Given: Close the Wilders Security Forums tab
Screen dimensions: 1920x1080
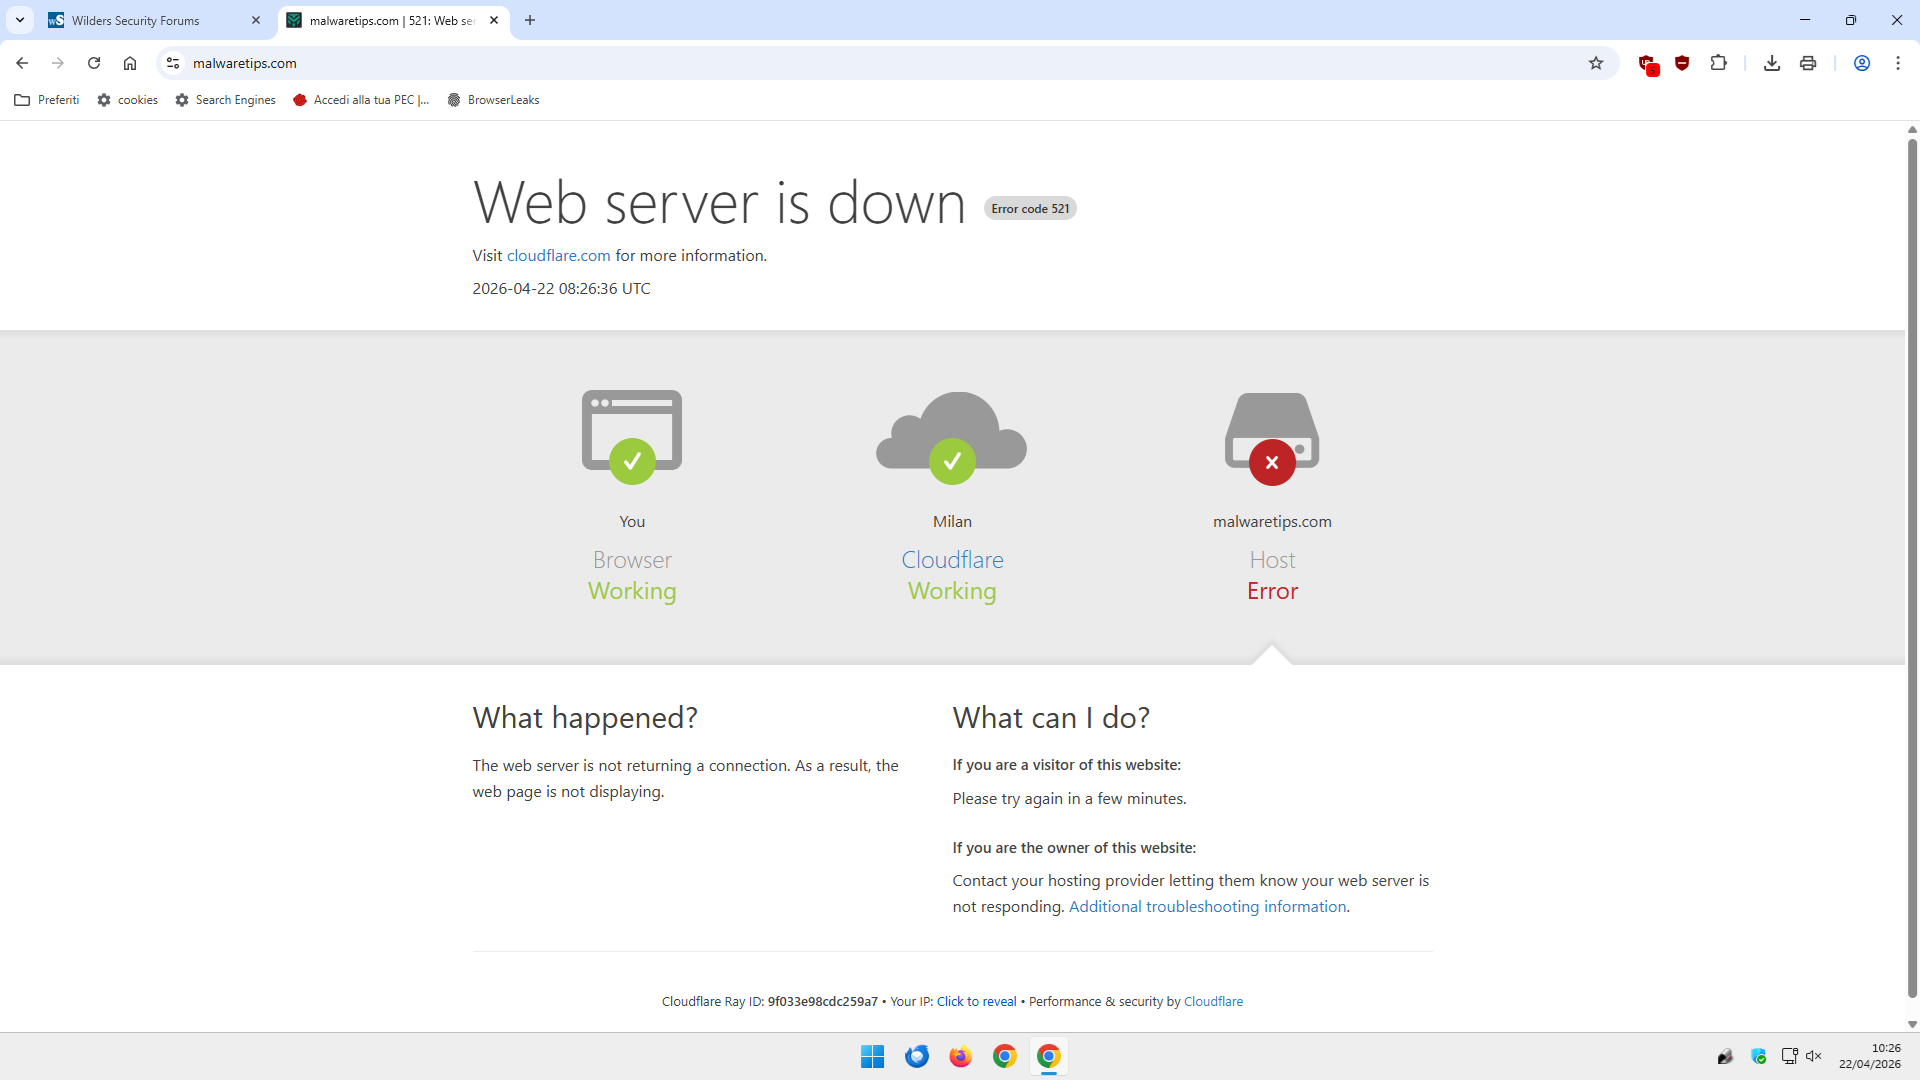Looking at the screenshot, I should 256,20.
